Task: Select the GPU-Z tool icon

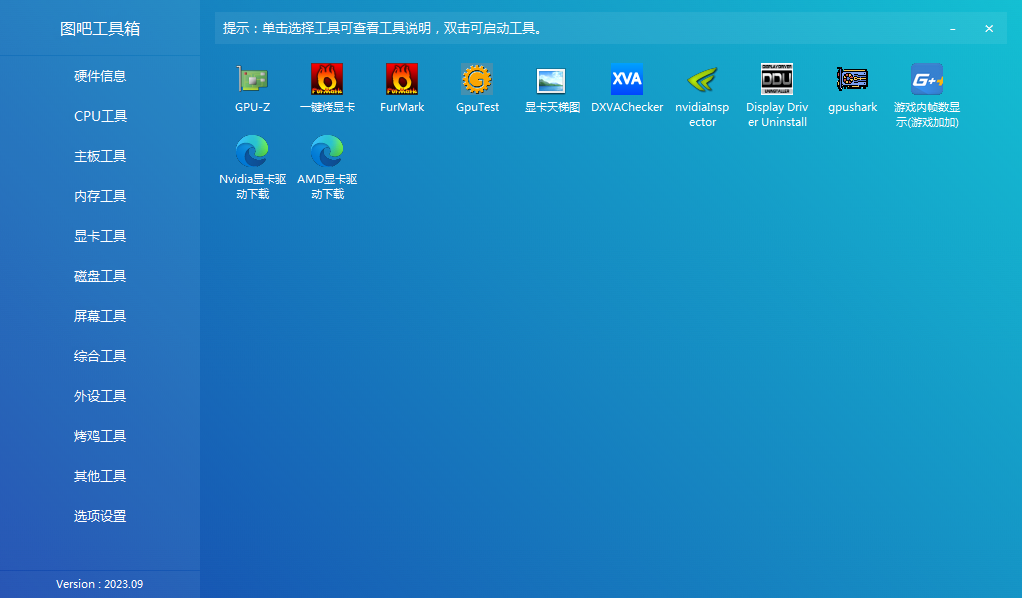Action: tap(252, 80)
